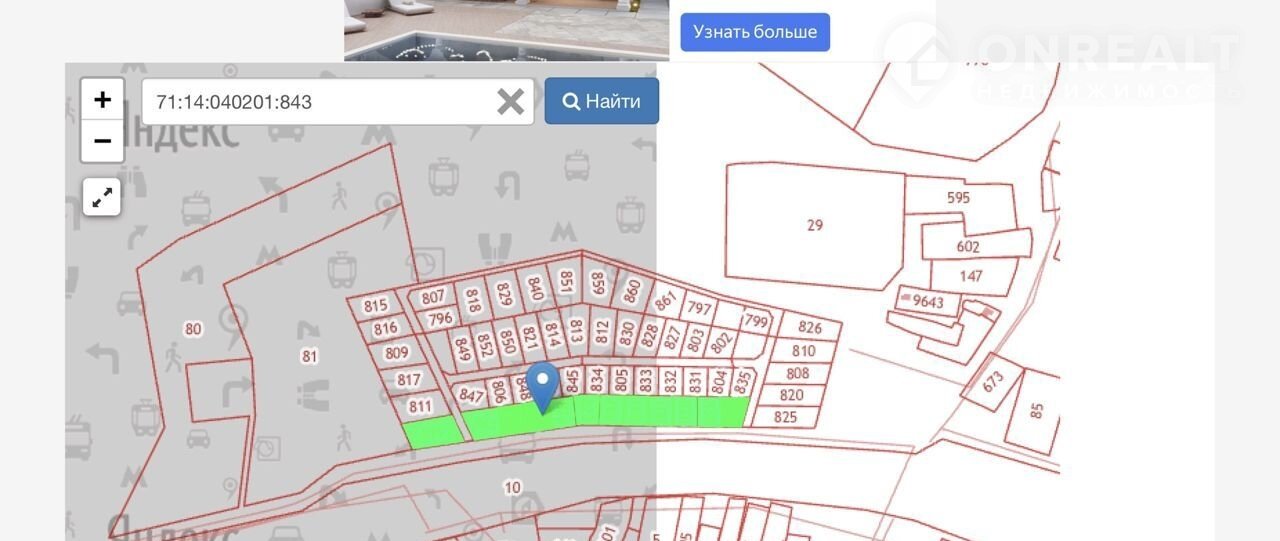The width and height of the screenshot is (1280, 541).
Task: Open the advertisement pool image
Action: click(507, 30)
